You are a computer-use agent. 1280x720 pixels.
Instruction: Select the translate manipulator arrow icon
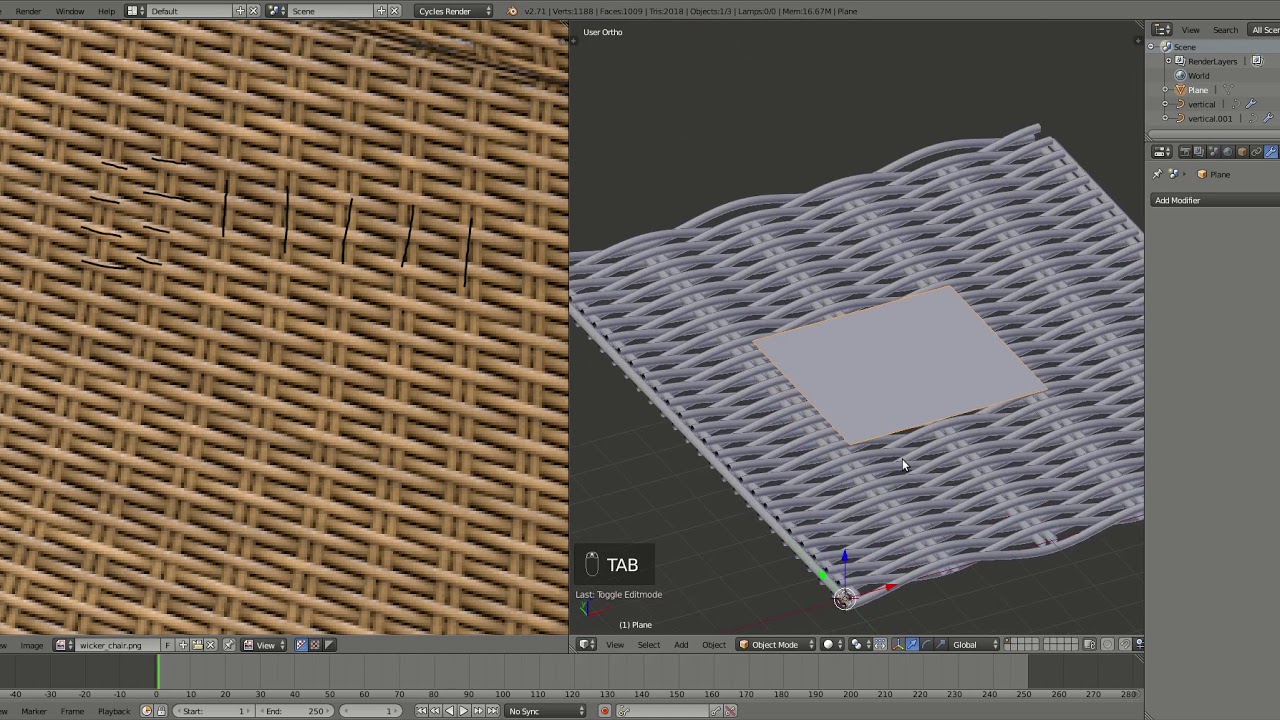pyautogui.click(x=912, y=645)
